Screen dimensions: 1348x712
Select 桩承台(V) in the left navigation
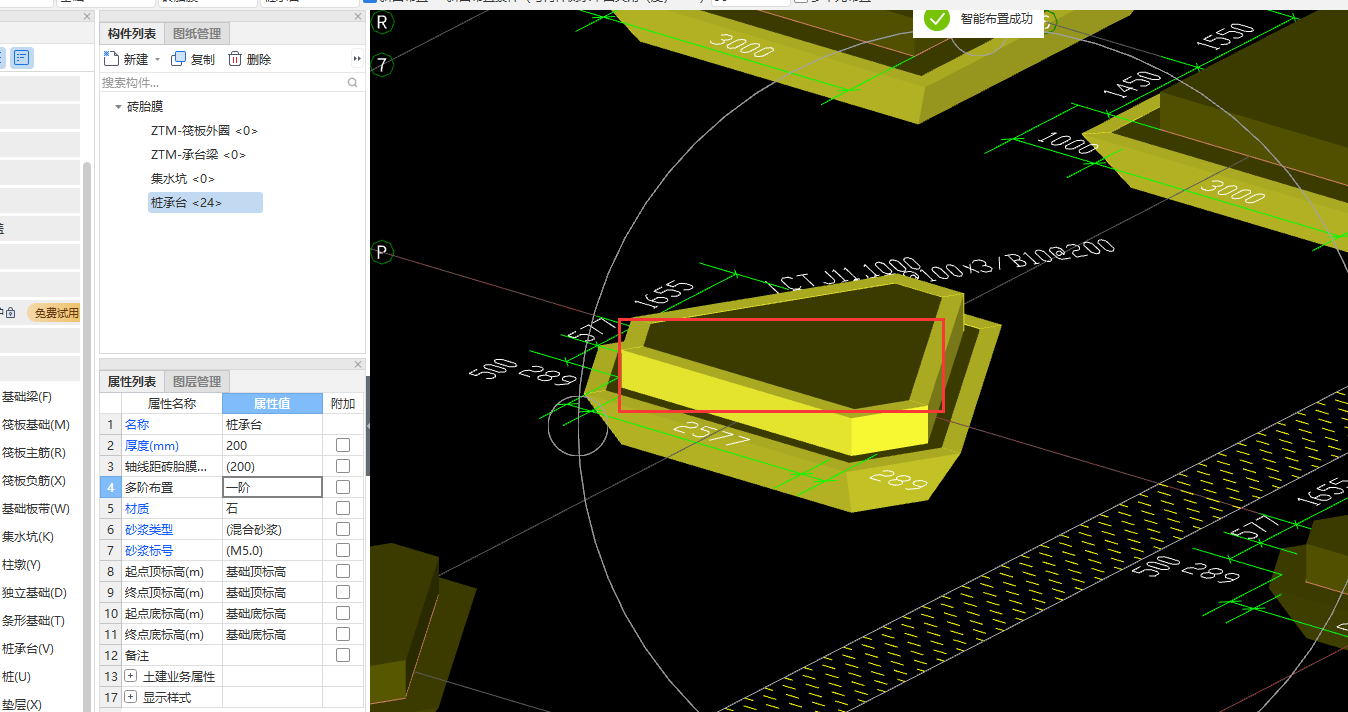pos(28,649)
